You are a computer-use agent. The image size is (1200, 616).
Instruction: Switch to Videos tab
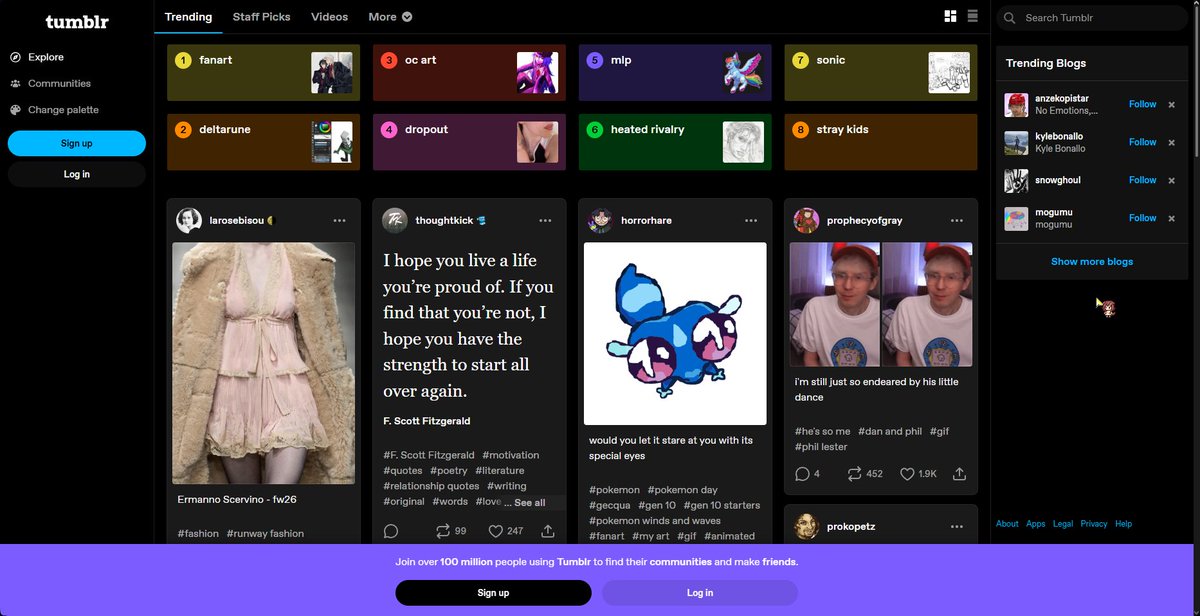(329, 17)
